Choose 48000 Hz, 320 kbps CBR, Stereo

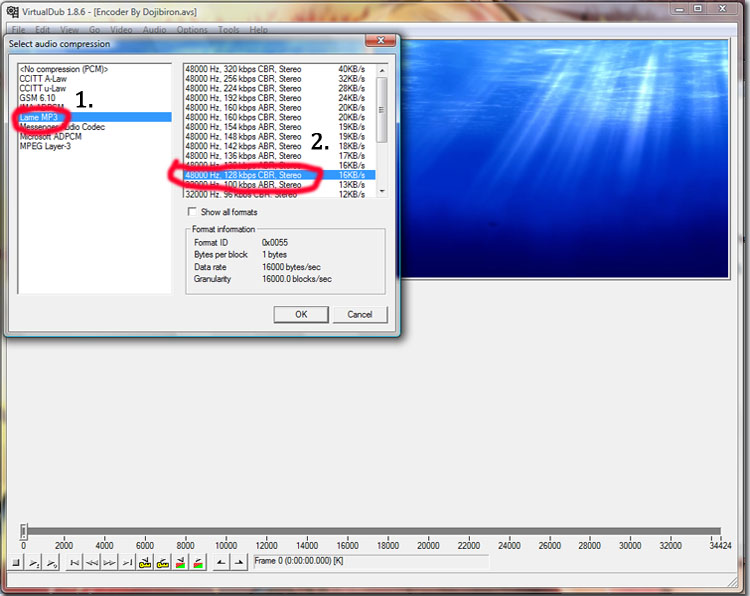(280, 69)
